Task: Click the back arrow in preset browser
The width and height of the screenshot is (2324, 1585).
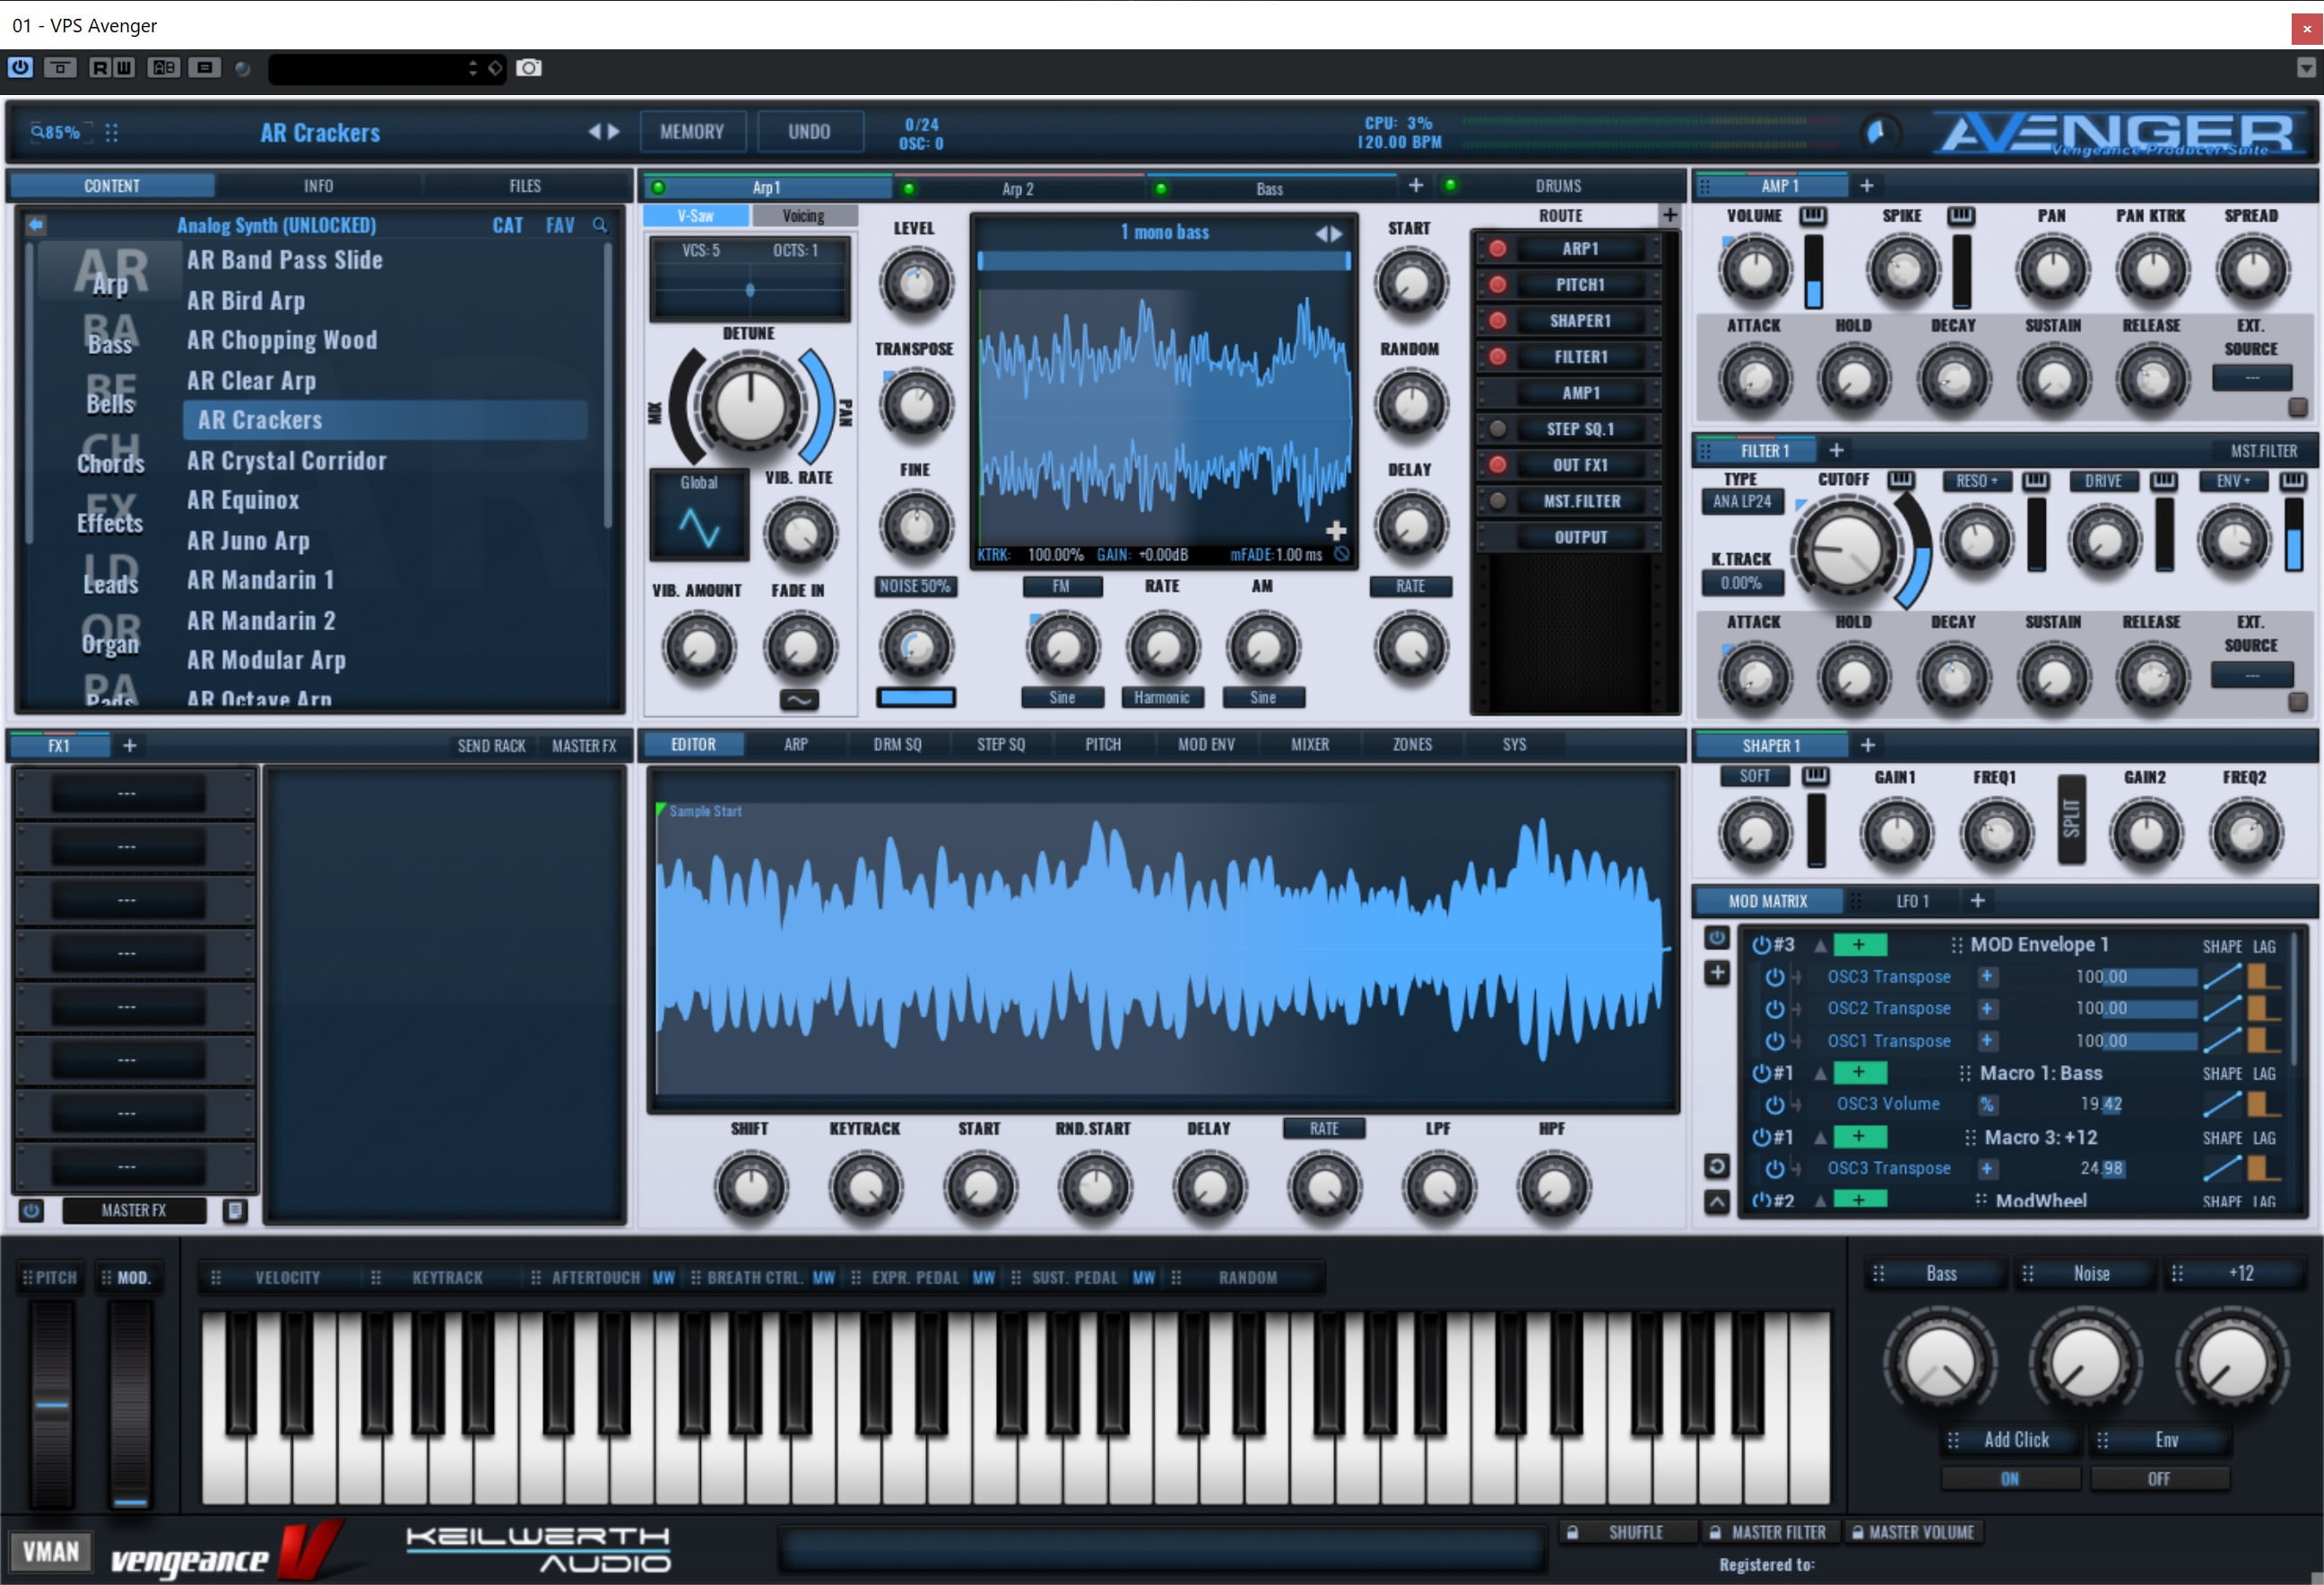Action: pos(36,225)
